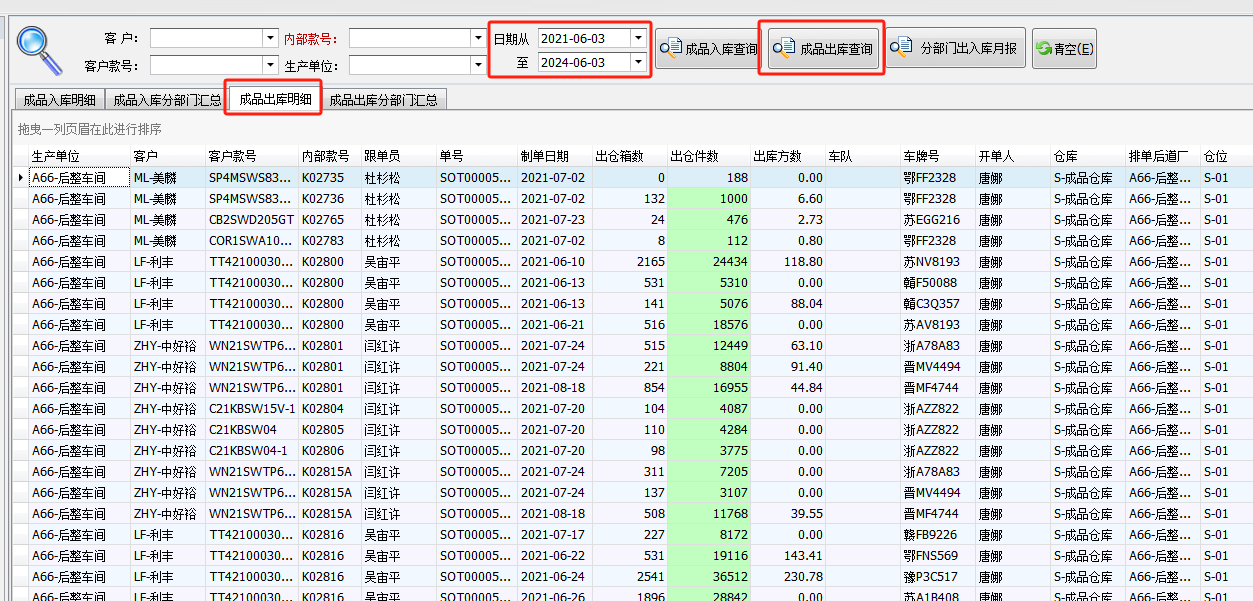Sort by the 仓库 column header
The height and width of the screenshot is (601, 1253).
coord(1088,156)
